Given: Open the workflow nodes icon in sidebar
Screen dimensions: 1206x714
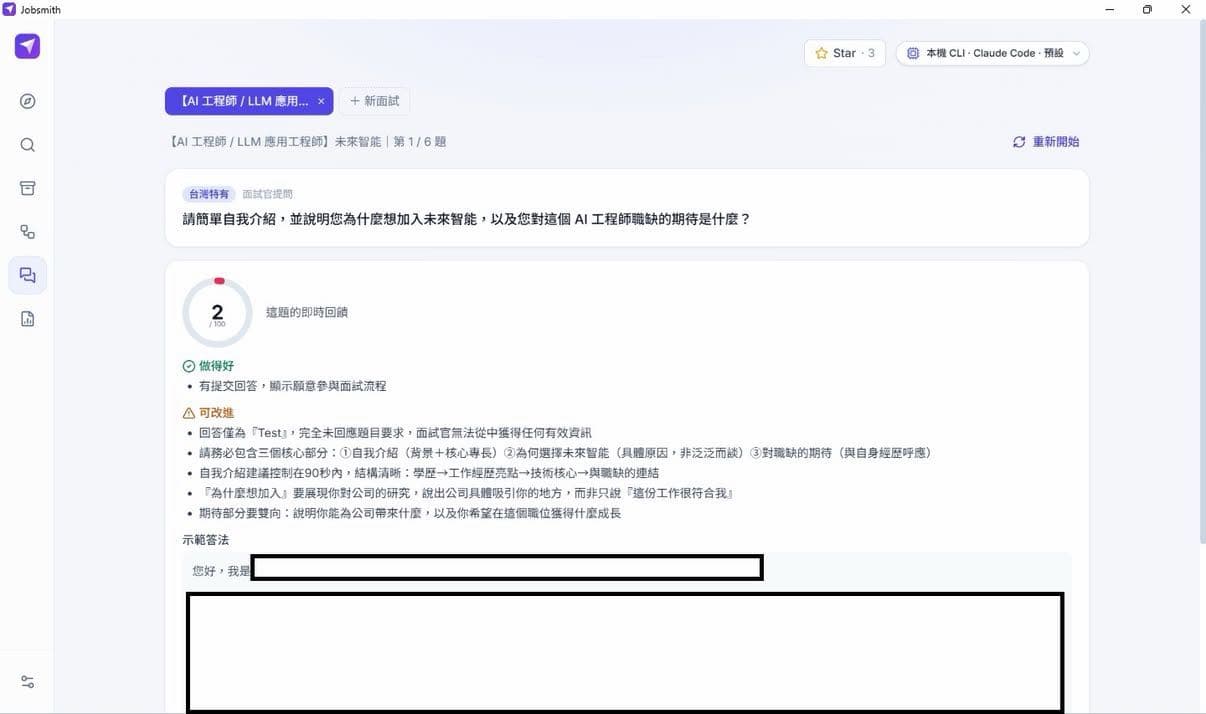Looking at the screenshot, I should point(28,232).
